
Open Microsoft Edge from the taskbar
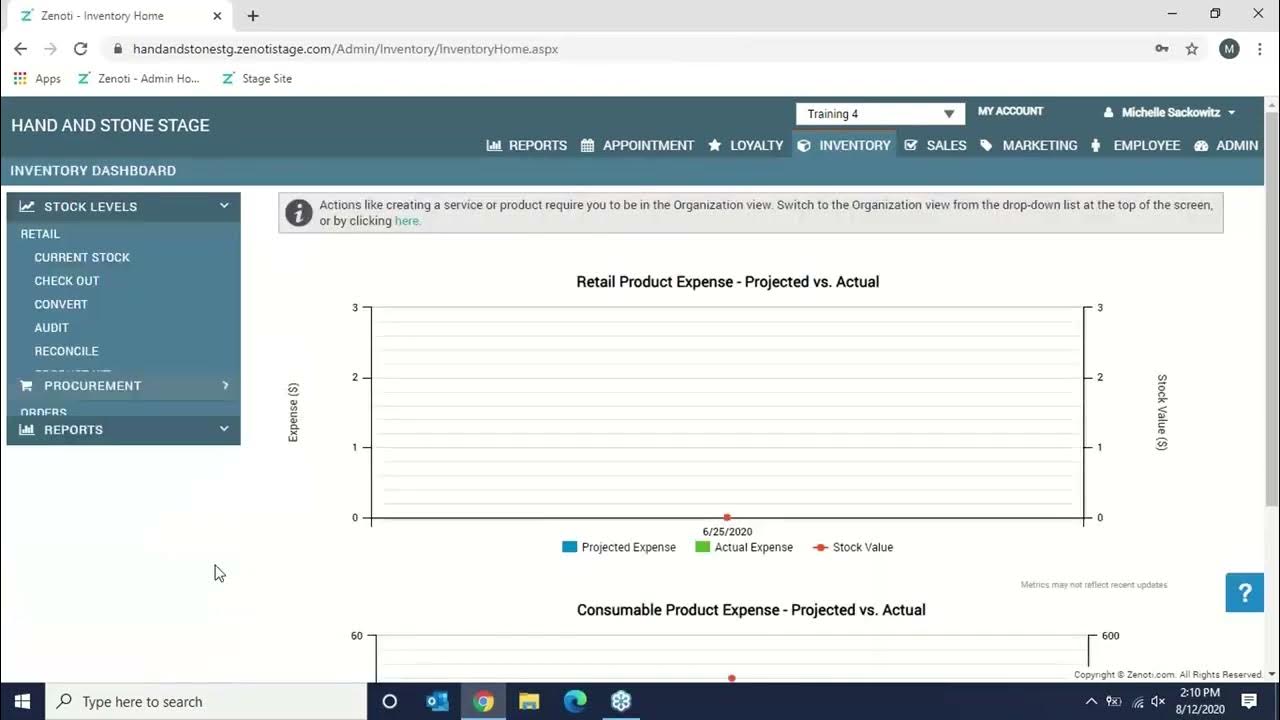coord(575,701)
